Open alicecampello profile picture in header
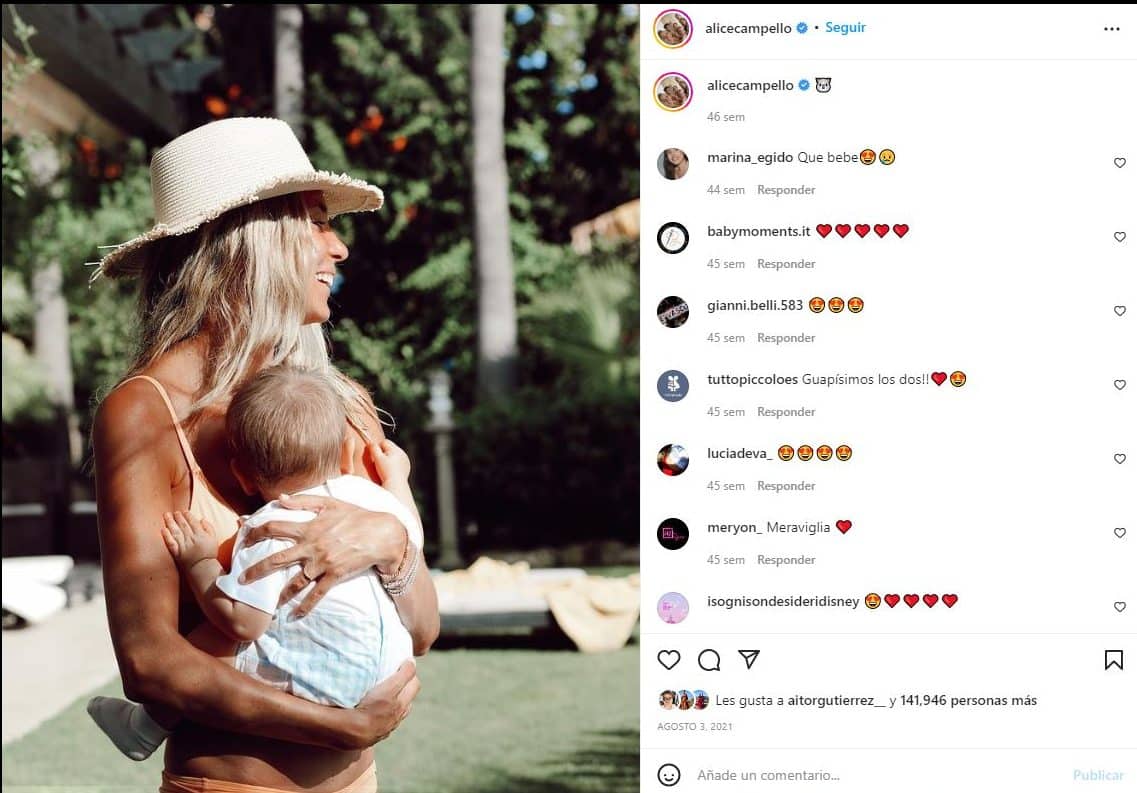The height and width of the screenshot is (793, 1137). click(673, 29)
